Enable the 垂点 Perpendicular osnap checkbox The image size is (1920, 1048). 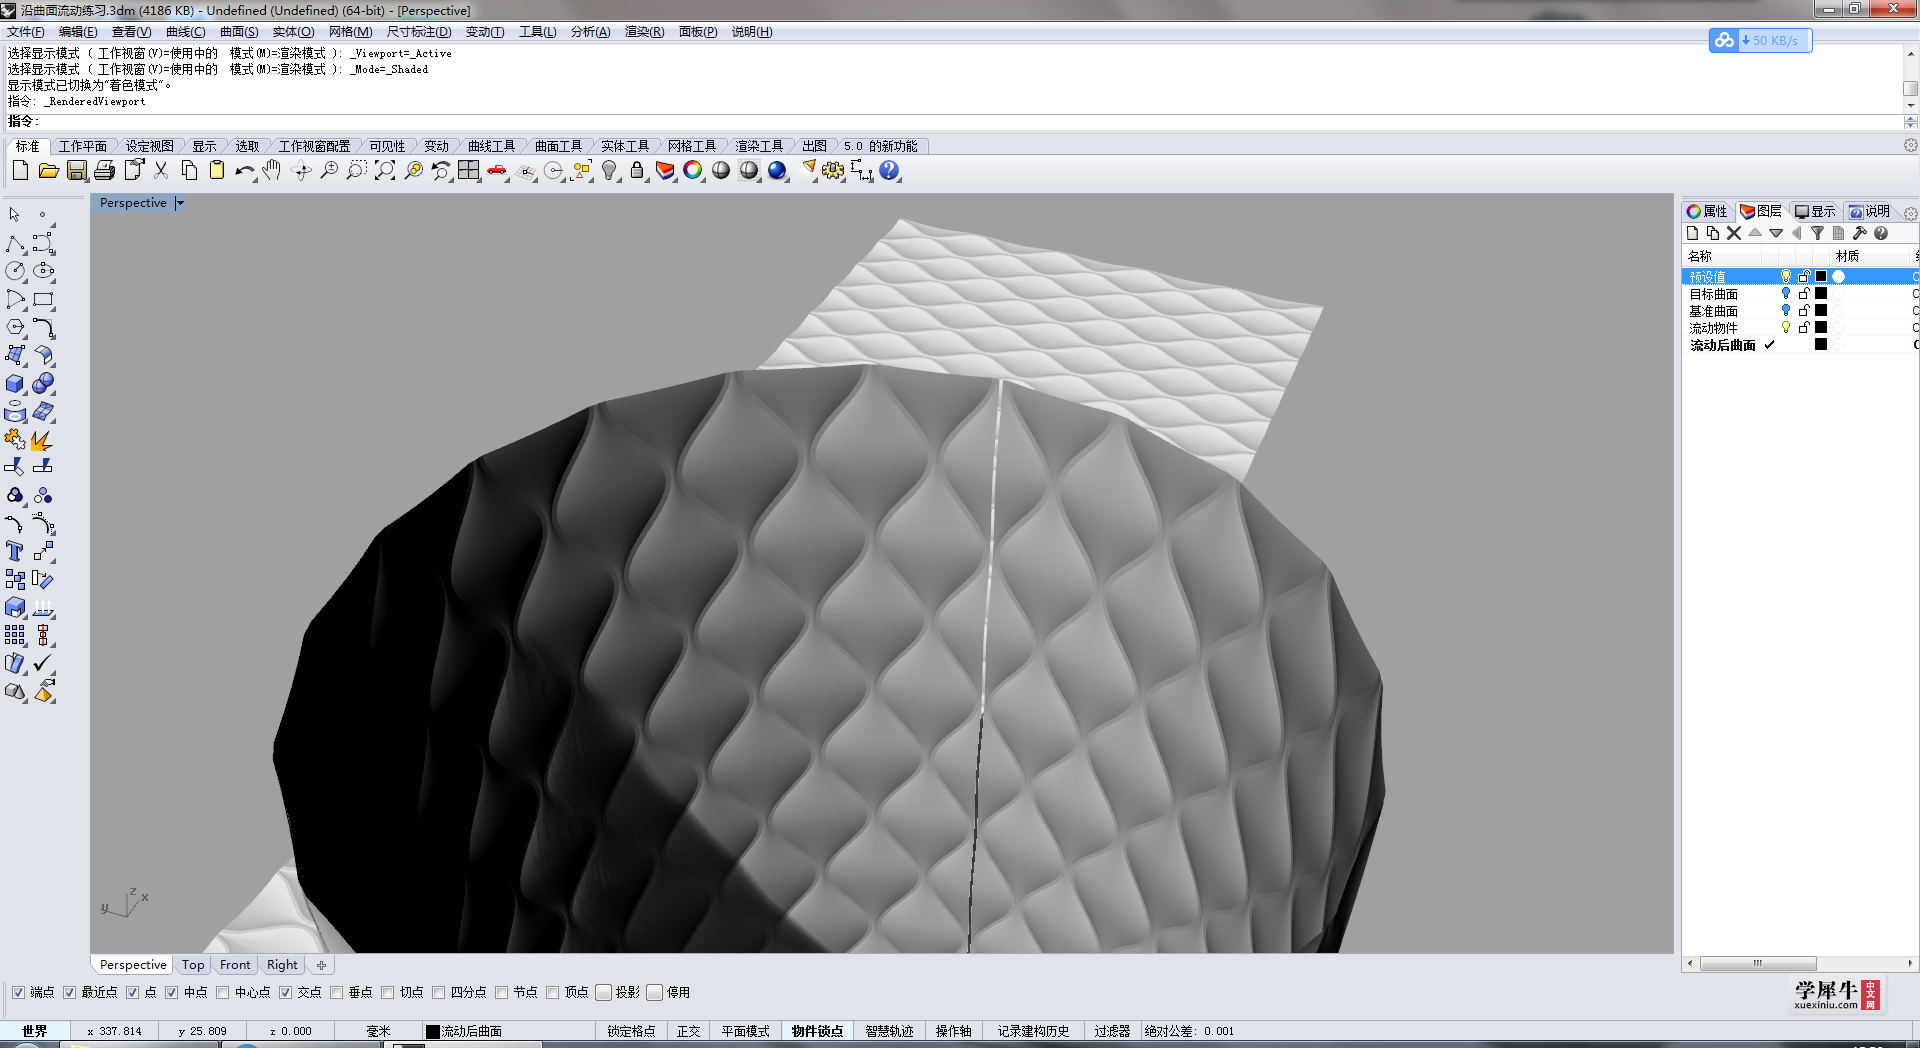tap(336, 993)
